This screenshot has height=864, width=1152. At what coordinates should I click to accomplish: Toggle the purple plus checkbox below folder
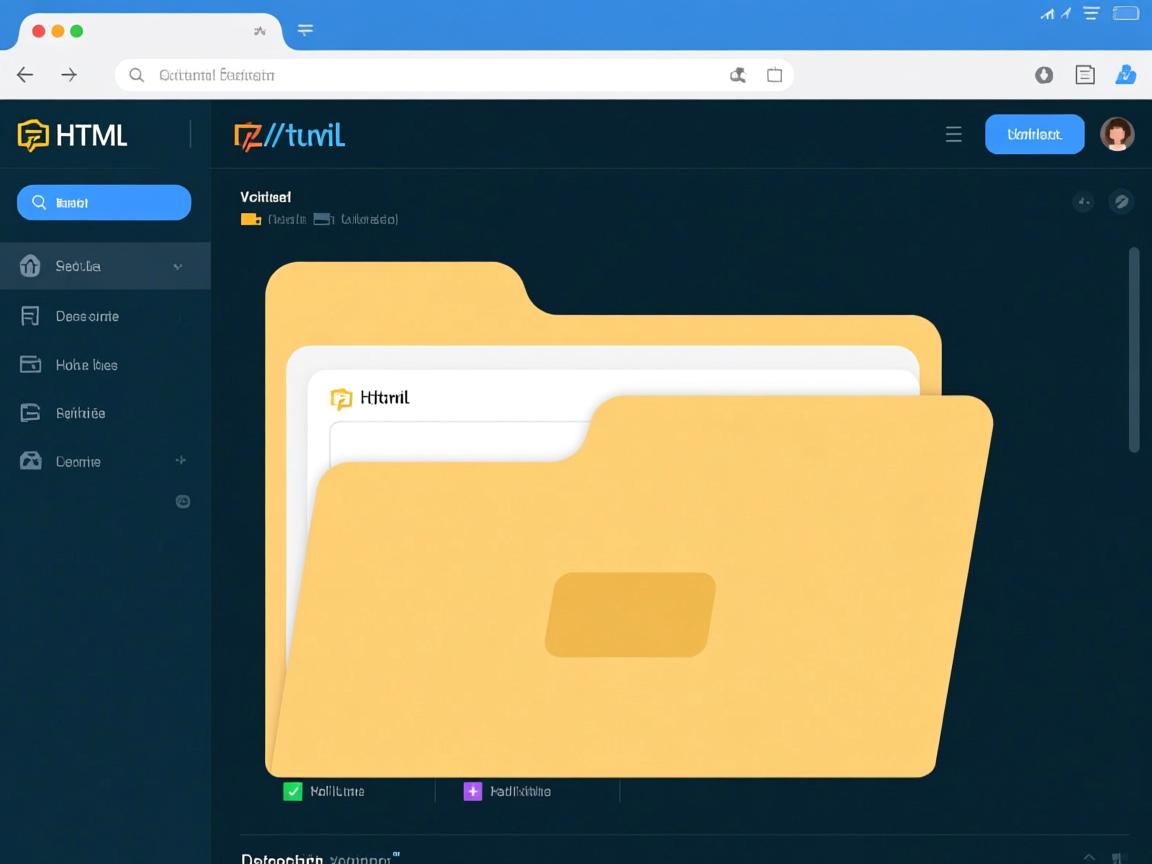473,792
